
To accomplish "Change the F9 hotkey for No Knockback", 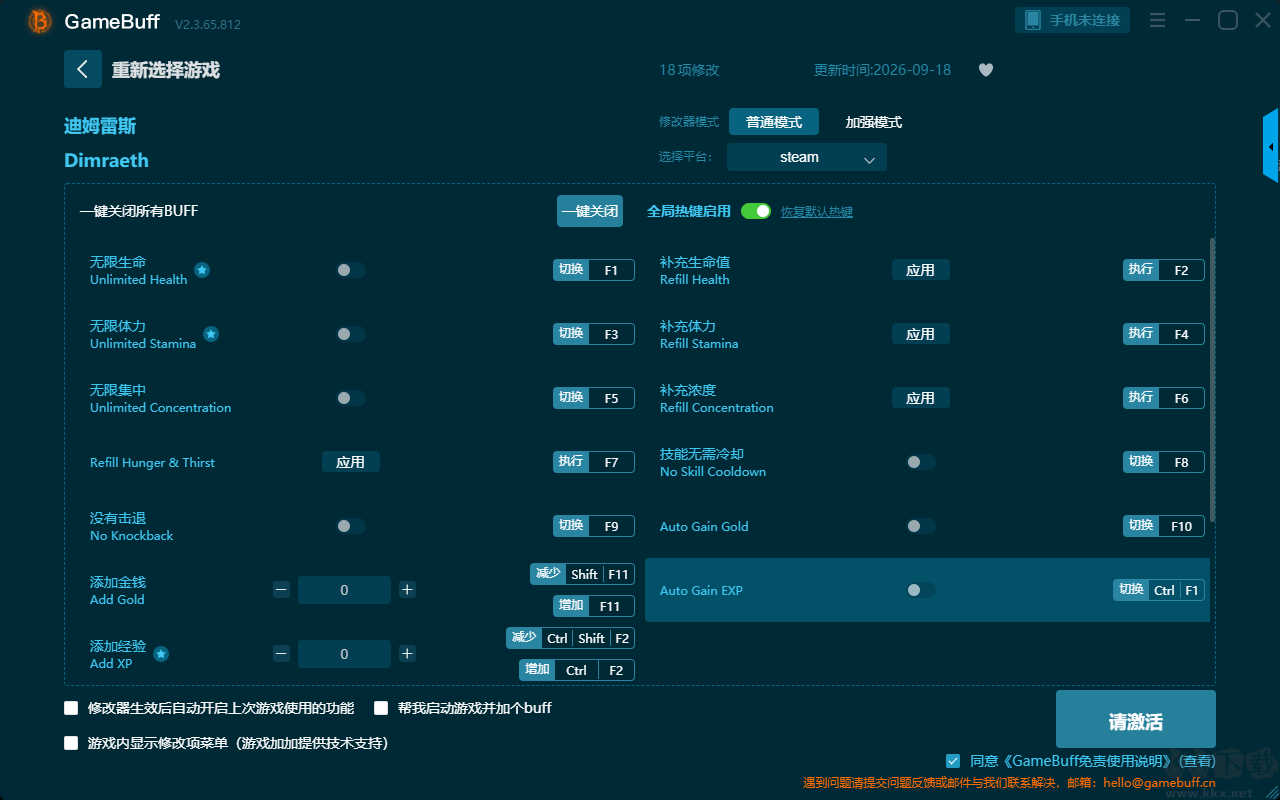I will 611,526.
